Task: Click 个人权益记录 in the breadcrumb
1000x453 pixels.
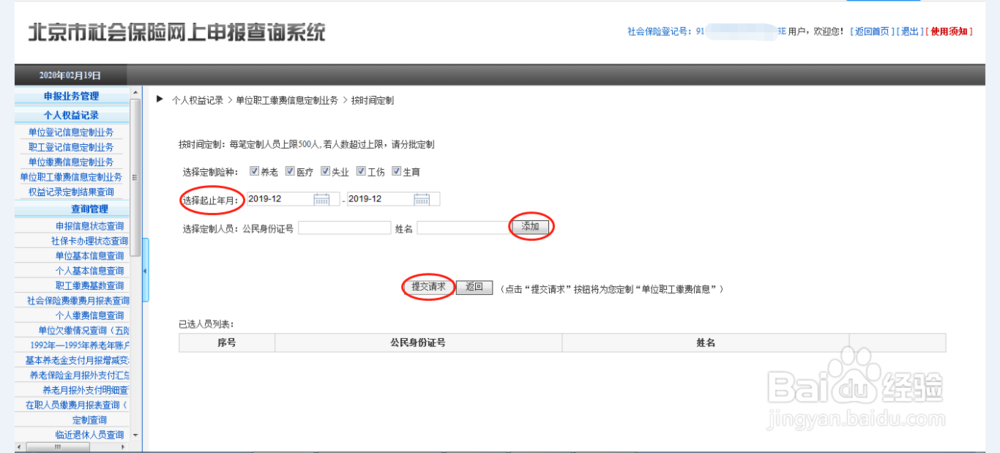Action: click(198, 101)
